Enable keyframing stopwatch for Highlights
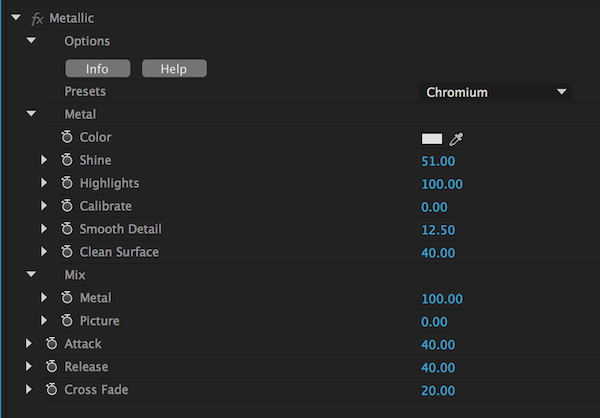 (x=67, y=183)
